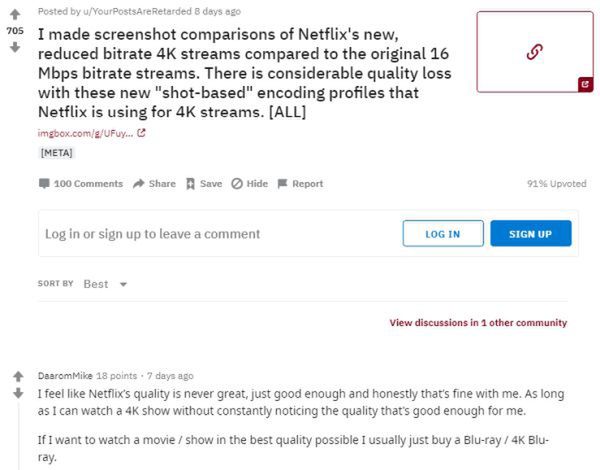Click the 100 Comments speech bubble icon
The height and width of the screenshot is (470, 600).
click(43, 184)
